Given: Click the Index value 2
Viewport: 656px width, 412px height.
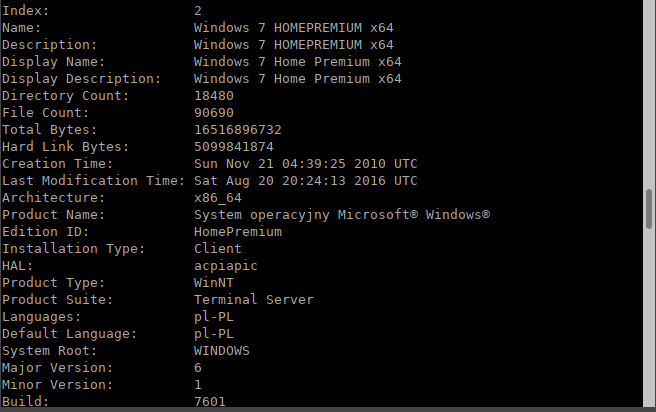Looking at the screenshot, I should 198,11.
